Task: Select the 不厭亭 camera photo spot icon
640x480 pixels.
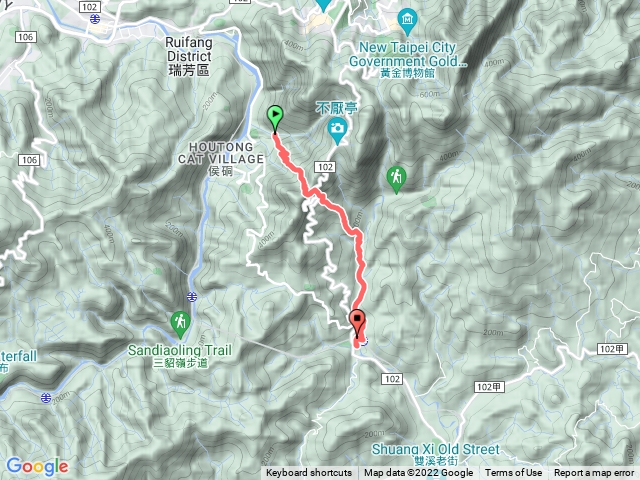Action: click(337, 131)
